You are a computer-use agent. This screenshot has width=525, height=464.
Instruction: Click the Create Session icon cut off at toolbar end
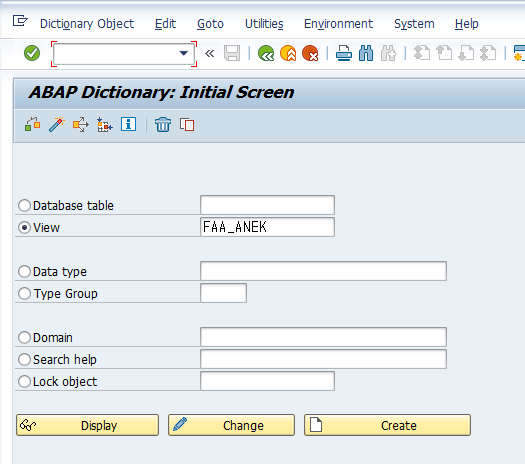(x=519, y=53)
